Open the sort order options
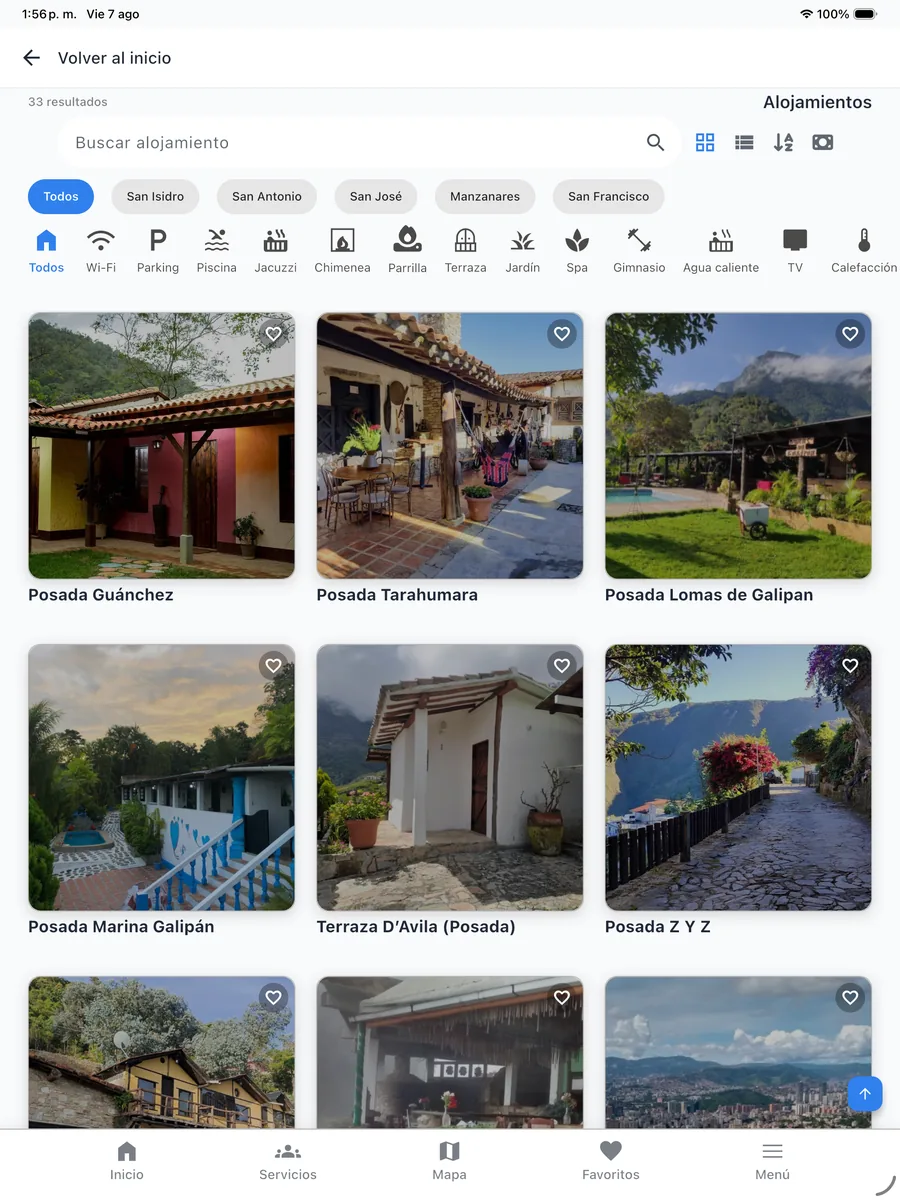 click(x=783, y=143)
